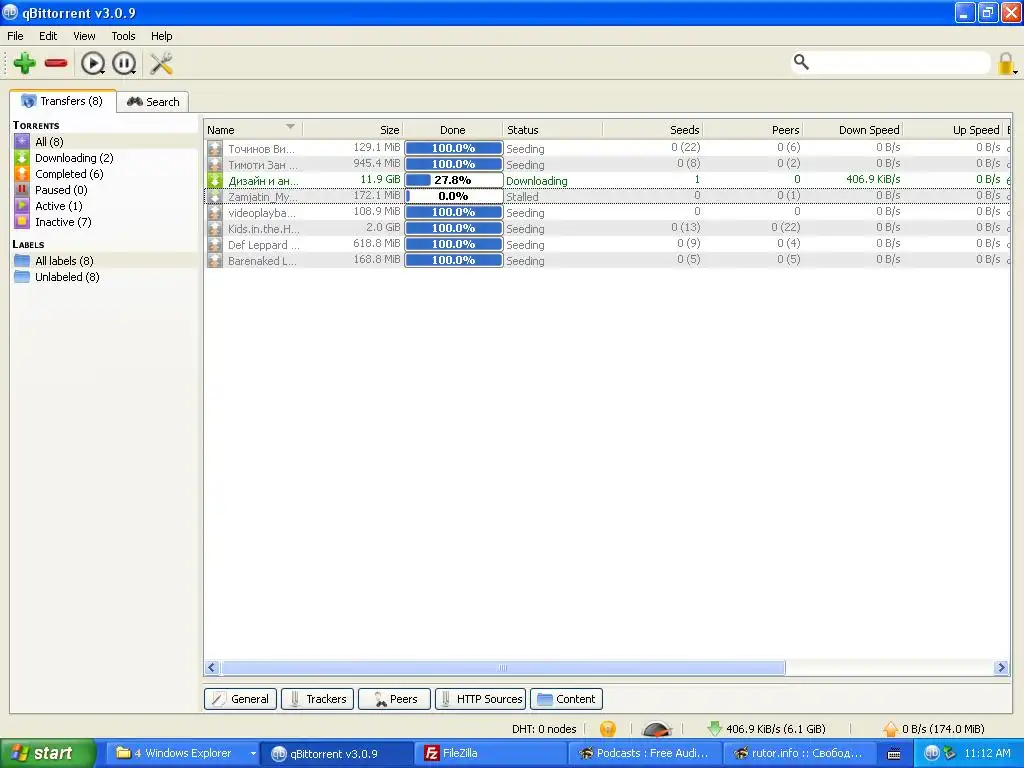The image size is (1024, 768).
Task: Select All labels (8) folder
Action: coord(64,261)
